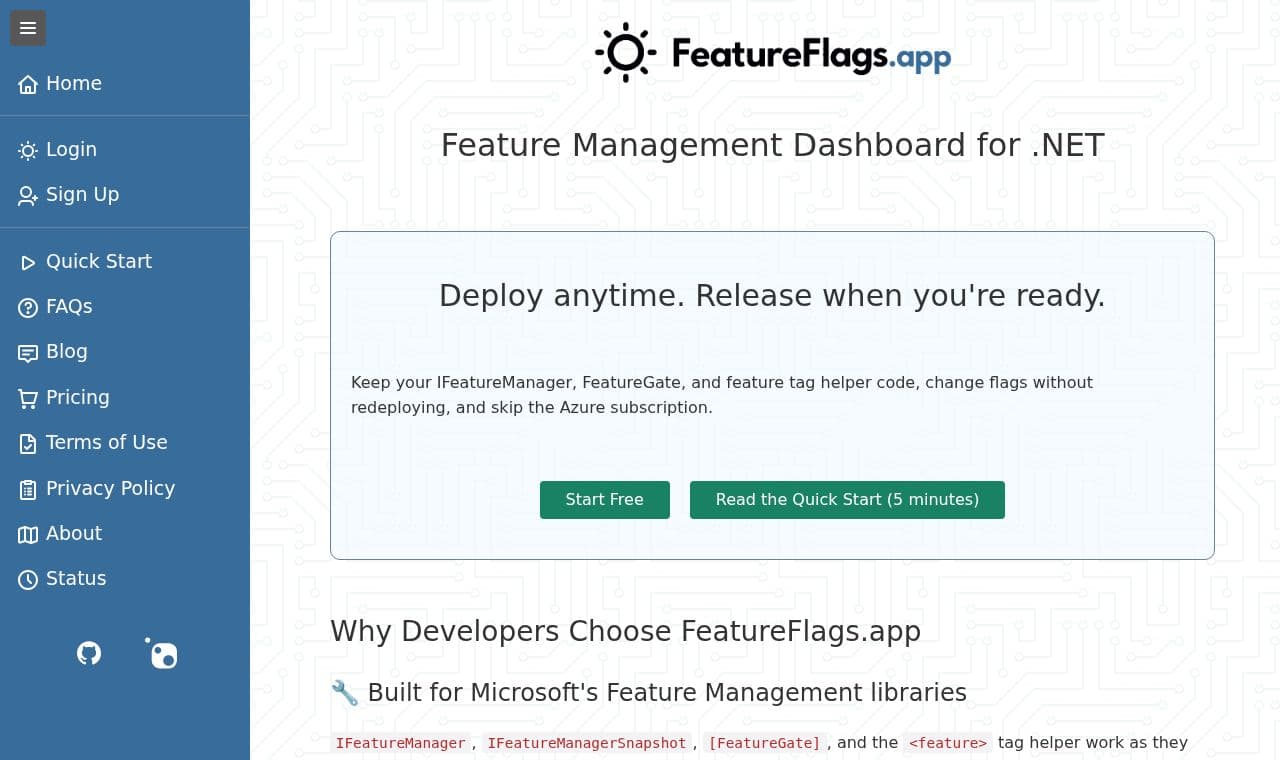Click the '[FeatureGate]' code snippet
The height and width of the screenshot is (760, 1280).
[x=764, y=743]
